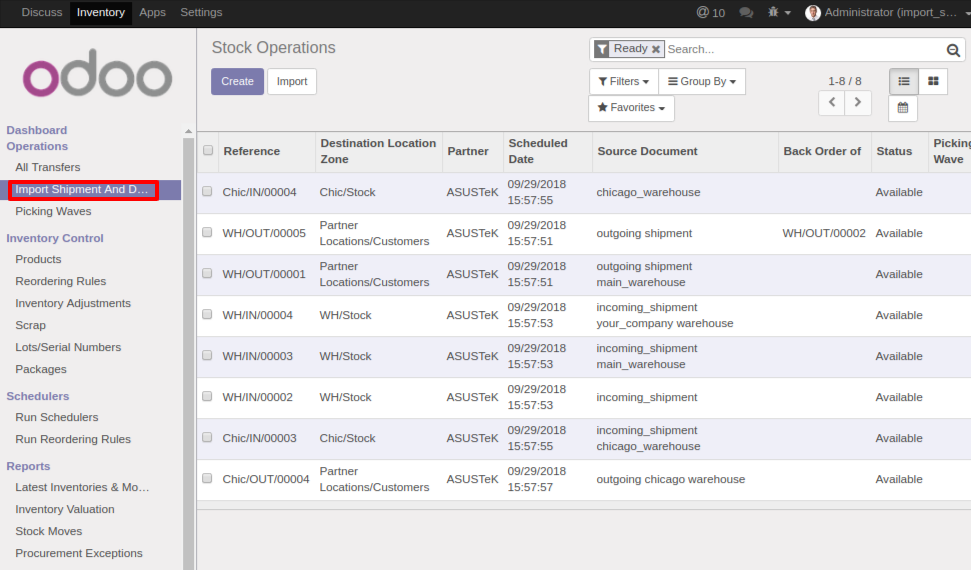The height and width of the screenshot is (570, 971).
Task: Switch to kanban view
Action: pyautogui.click(x=933, y=81)
